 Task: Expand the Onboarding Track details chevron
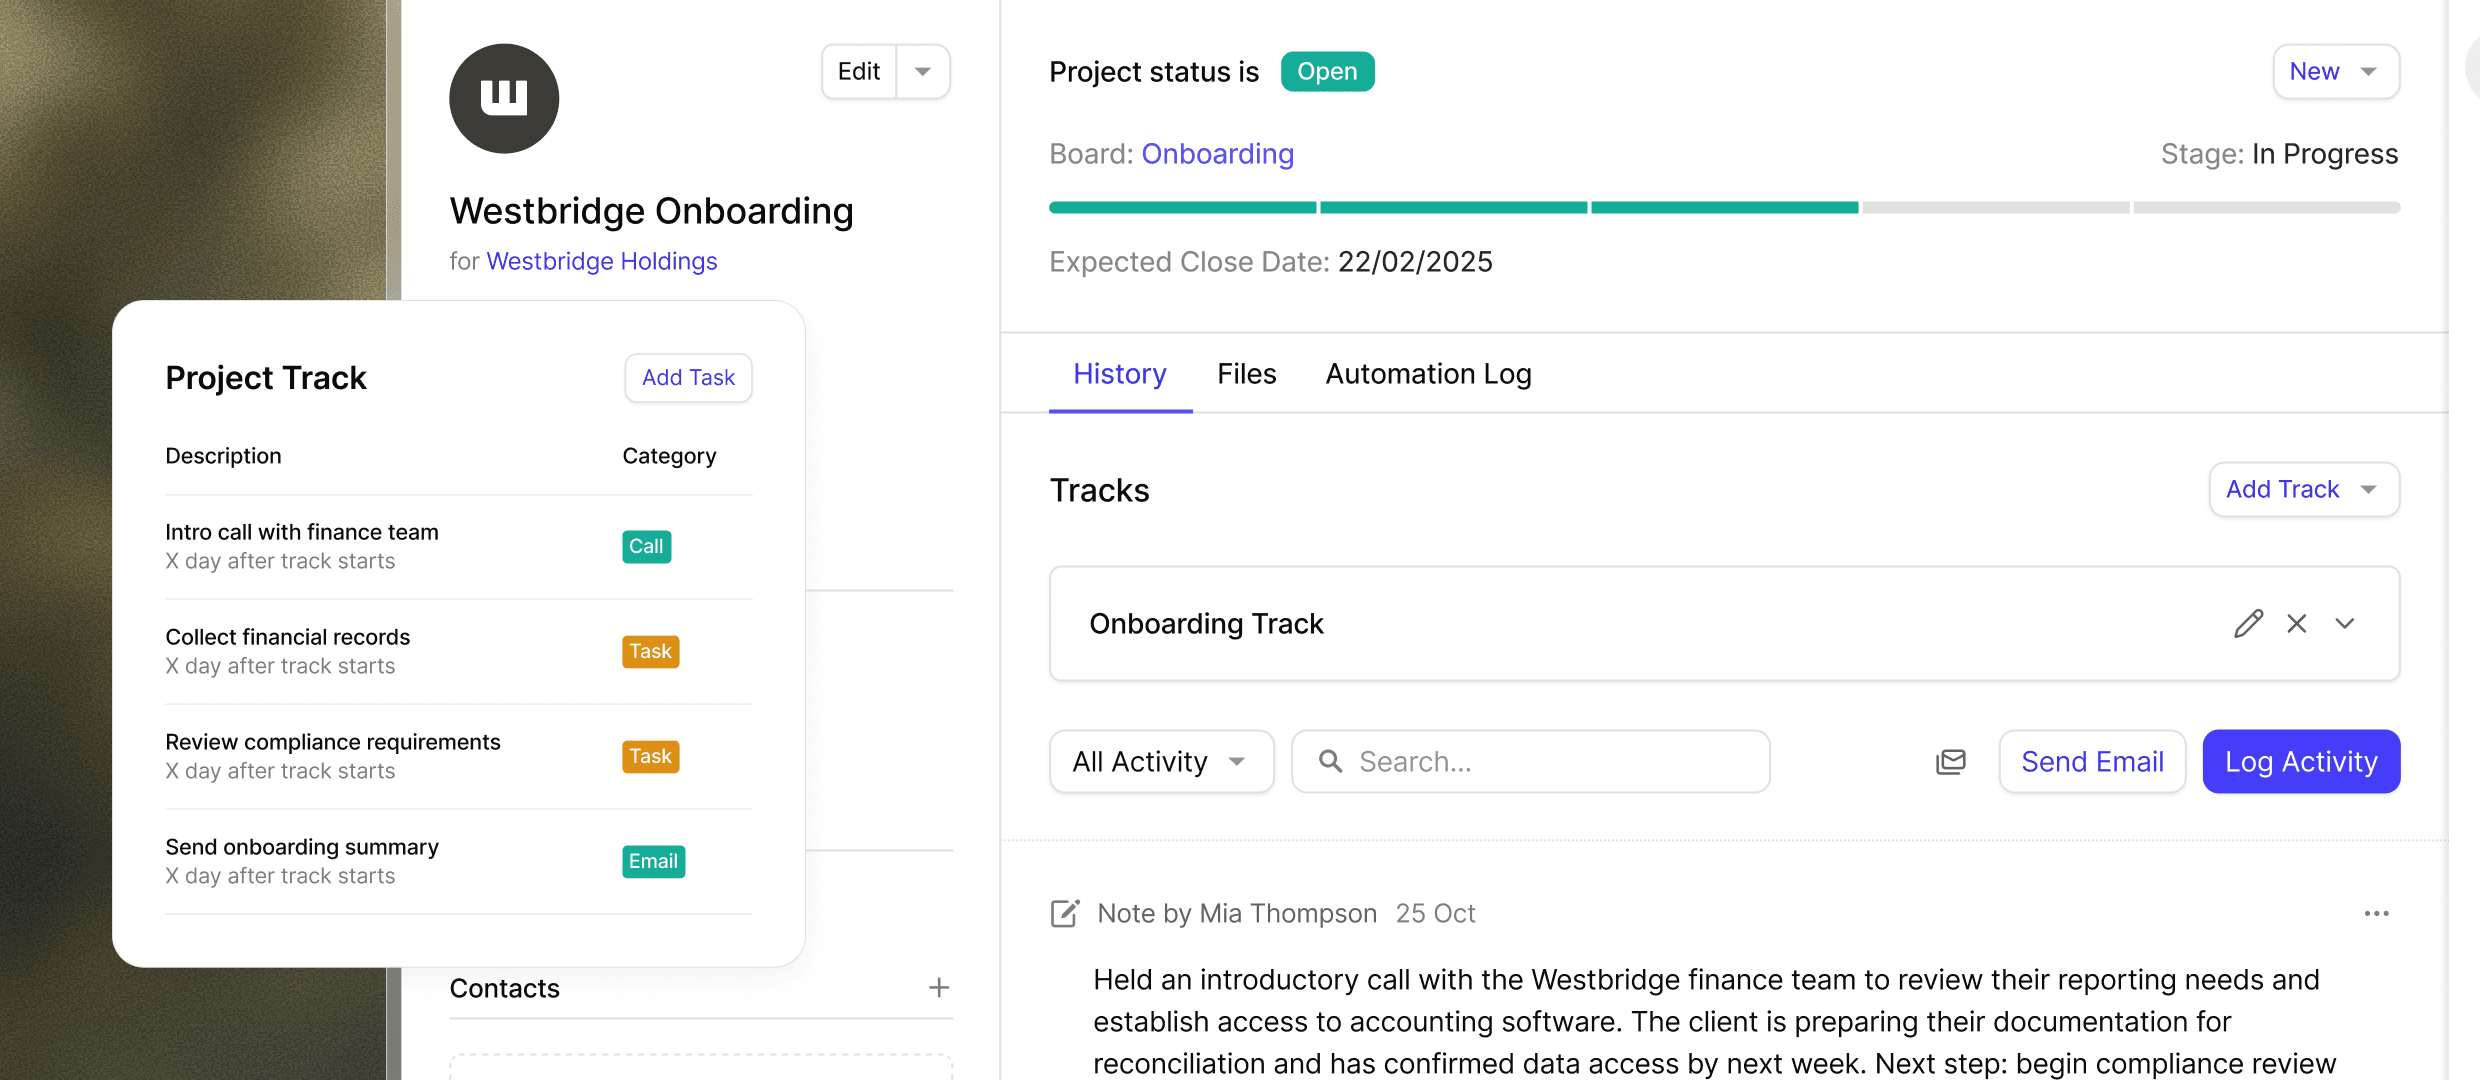pos(2344,623)
